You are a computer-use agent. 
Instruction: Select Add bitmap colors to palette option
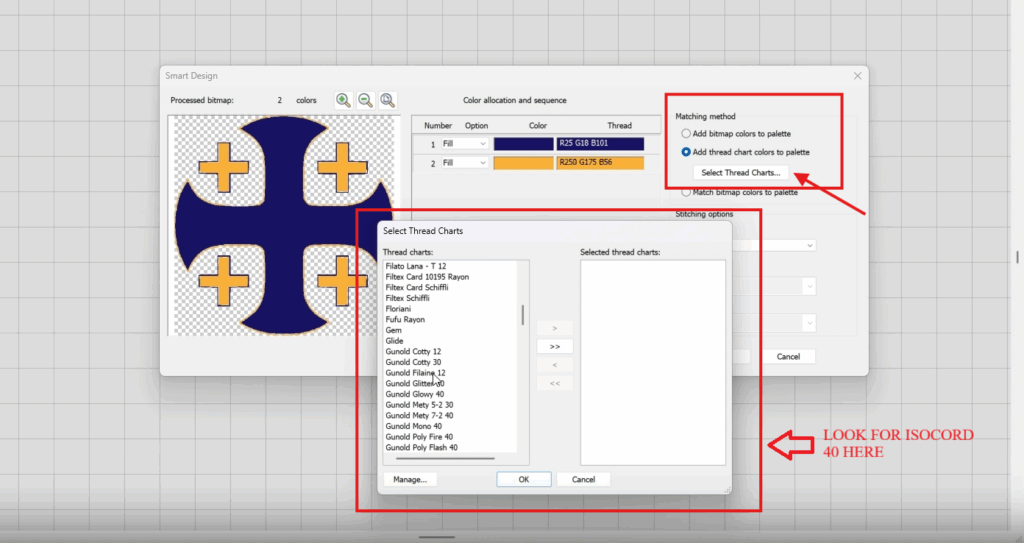coord(685,133)
